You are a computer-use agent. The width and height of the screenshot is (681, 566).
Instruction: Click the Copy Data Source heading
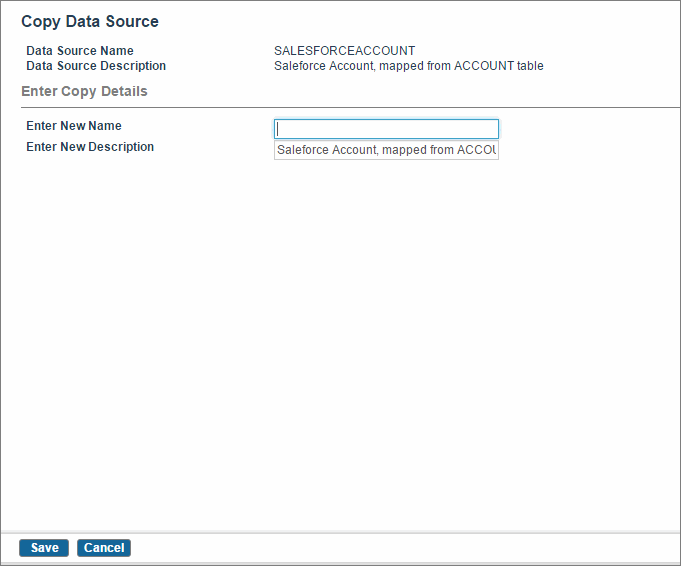pyautogui.click(x=90, y=21)
